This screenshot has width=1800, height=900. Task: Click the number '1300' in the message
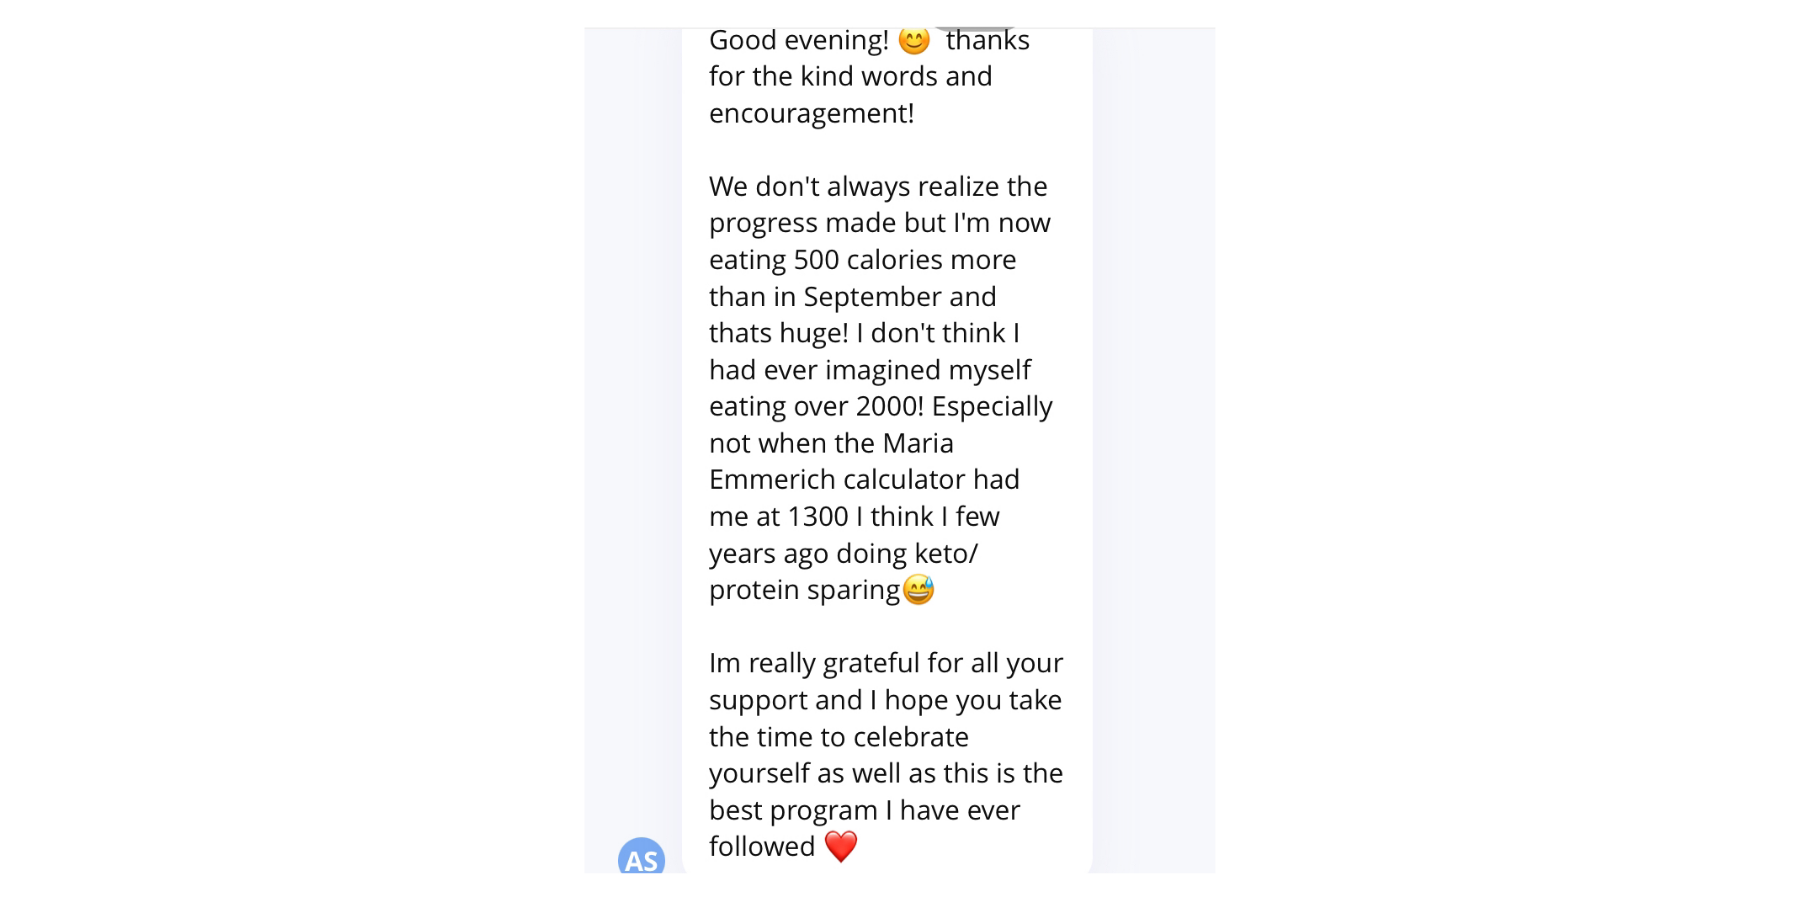(818, 517)
